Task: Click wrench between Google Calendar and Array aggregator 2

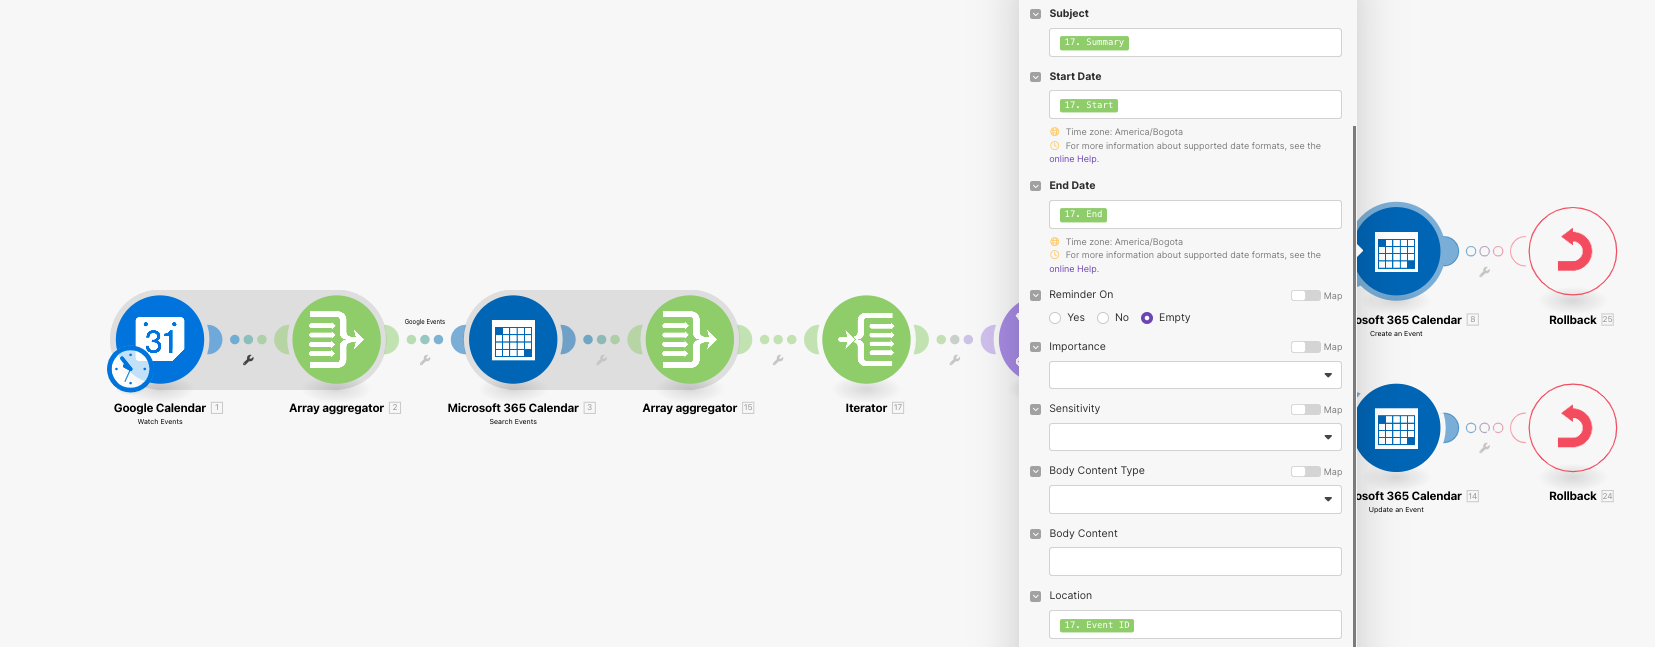Action: [248, 360]
